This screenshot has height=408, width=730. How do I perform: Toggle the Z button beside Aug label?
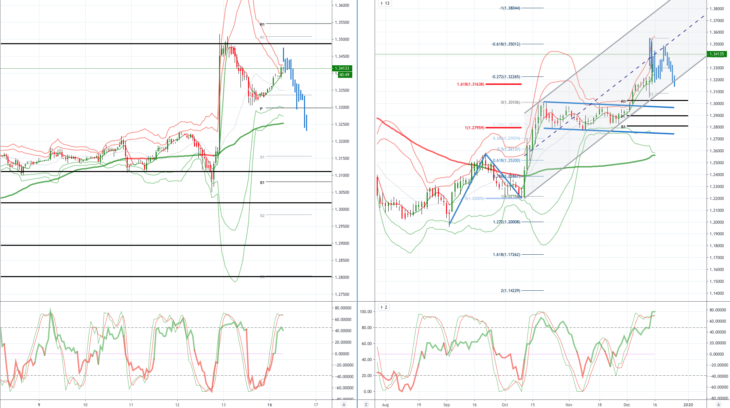coord(366,405)
